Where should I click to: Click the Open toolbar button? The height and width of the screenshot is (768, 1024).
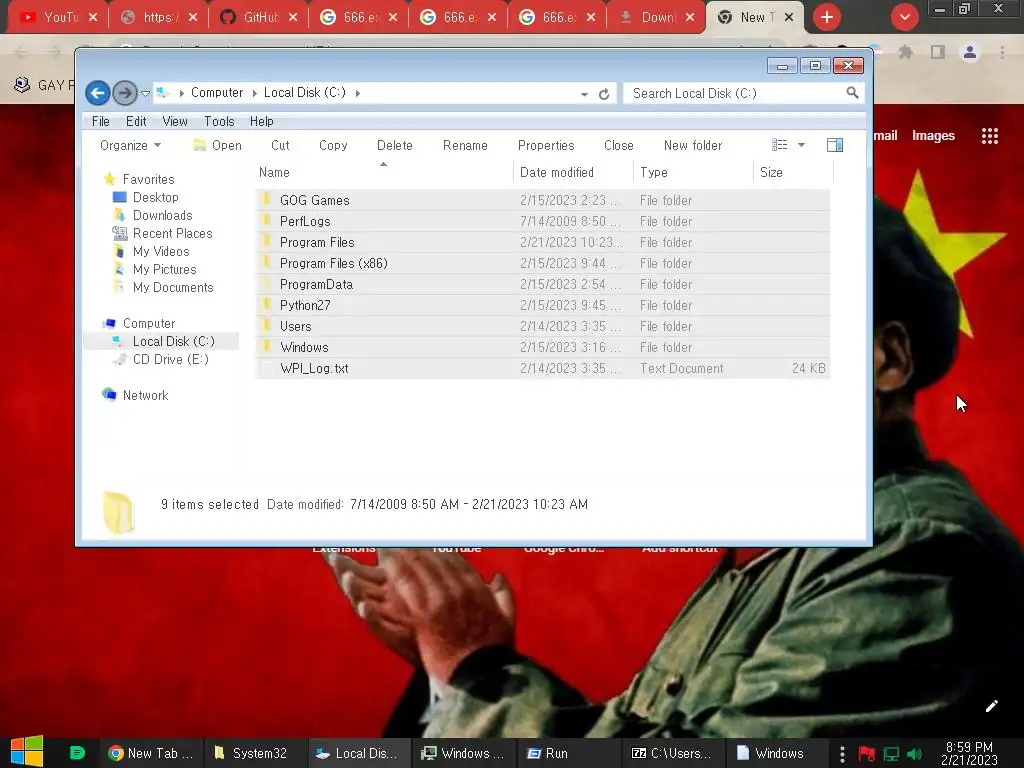(x=217, y=145)
